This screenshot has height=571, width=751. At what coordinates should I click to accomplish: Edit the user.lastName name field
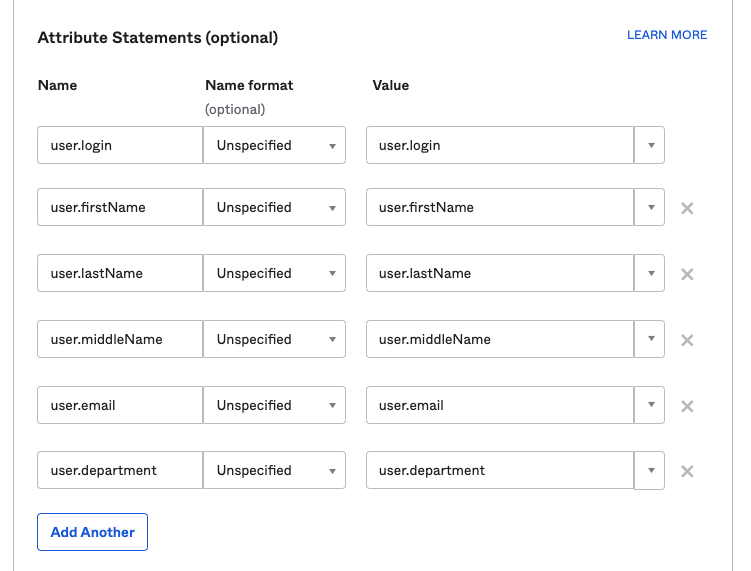120,273
